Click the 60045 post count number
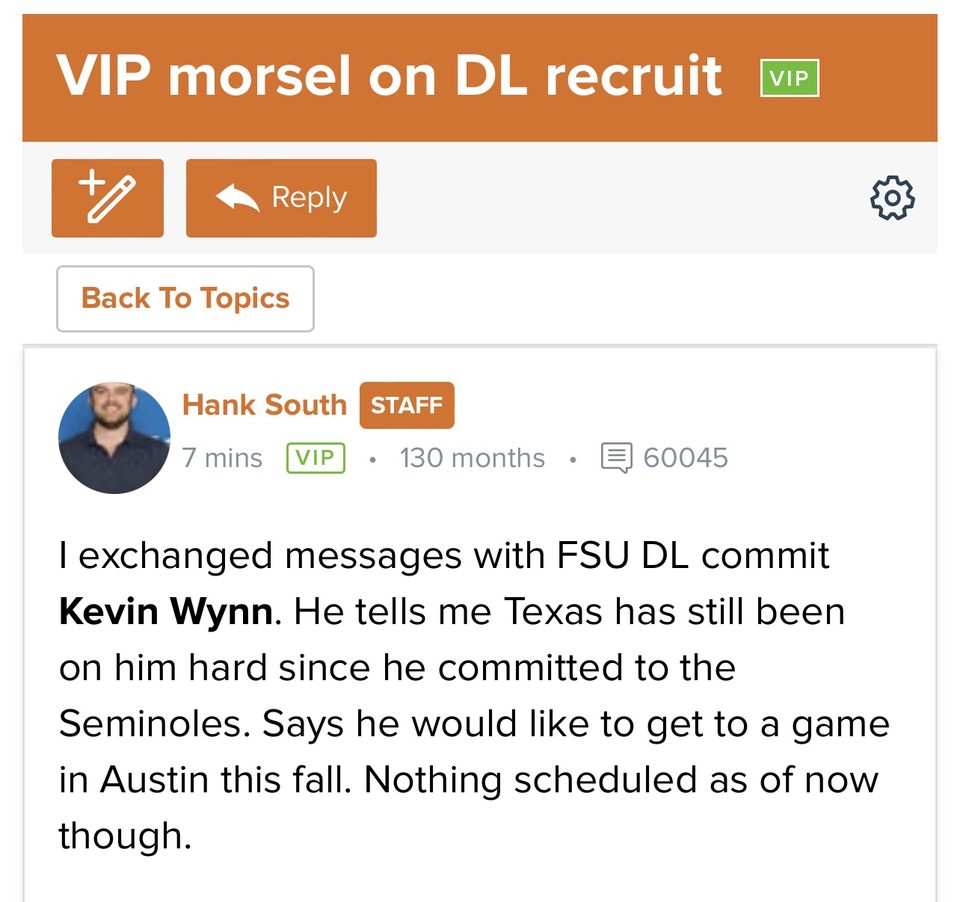Screen dimensions: 960x902 click(685, 458)
